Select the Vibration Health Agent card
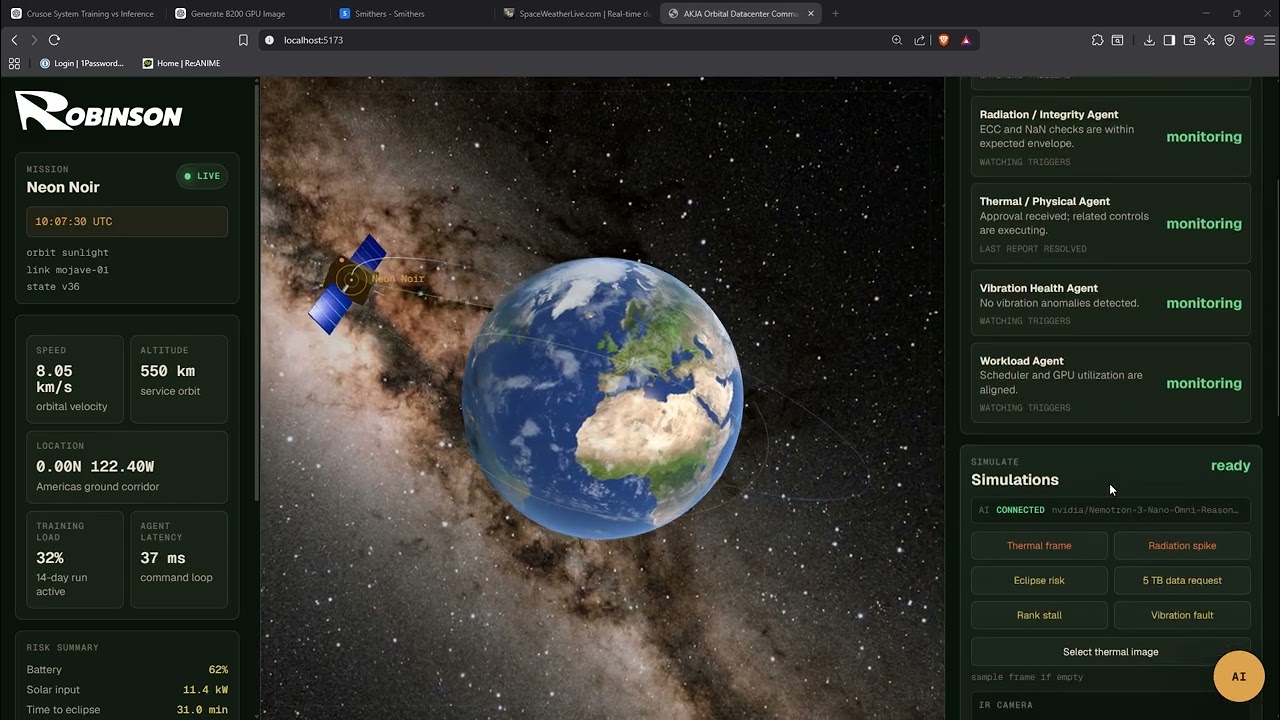 [x=1111, y=303]
